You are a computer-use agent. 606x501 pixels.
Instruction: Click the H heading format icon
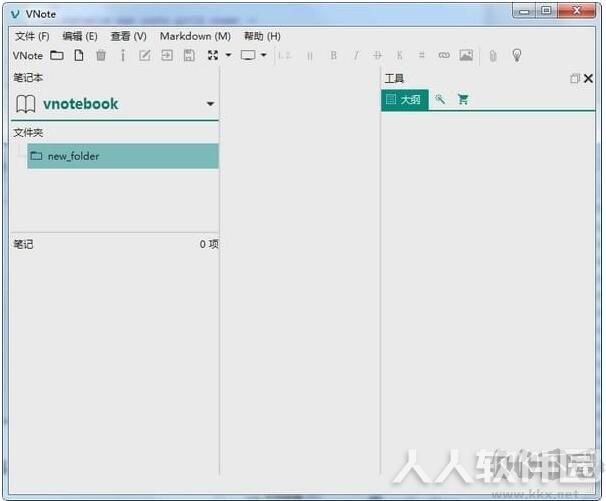[310, 55]
